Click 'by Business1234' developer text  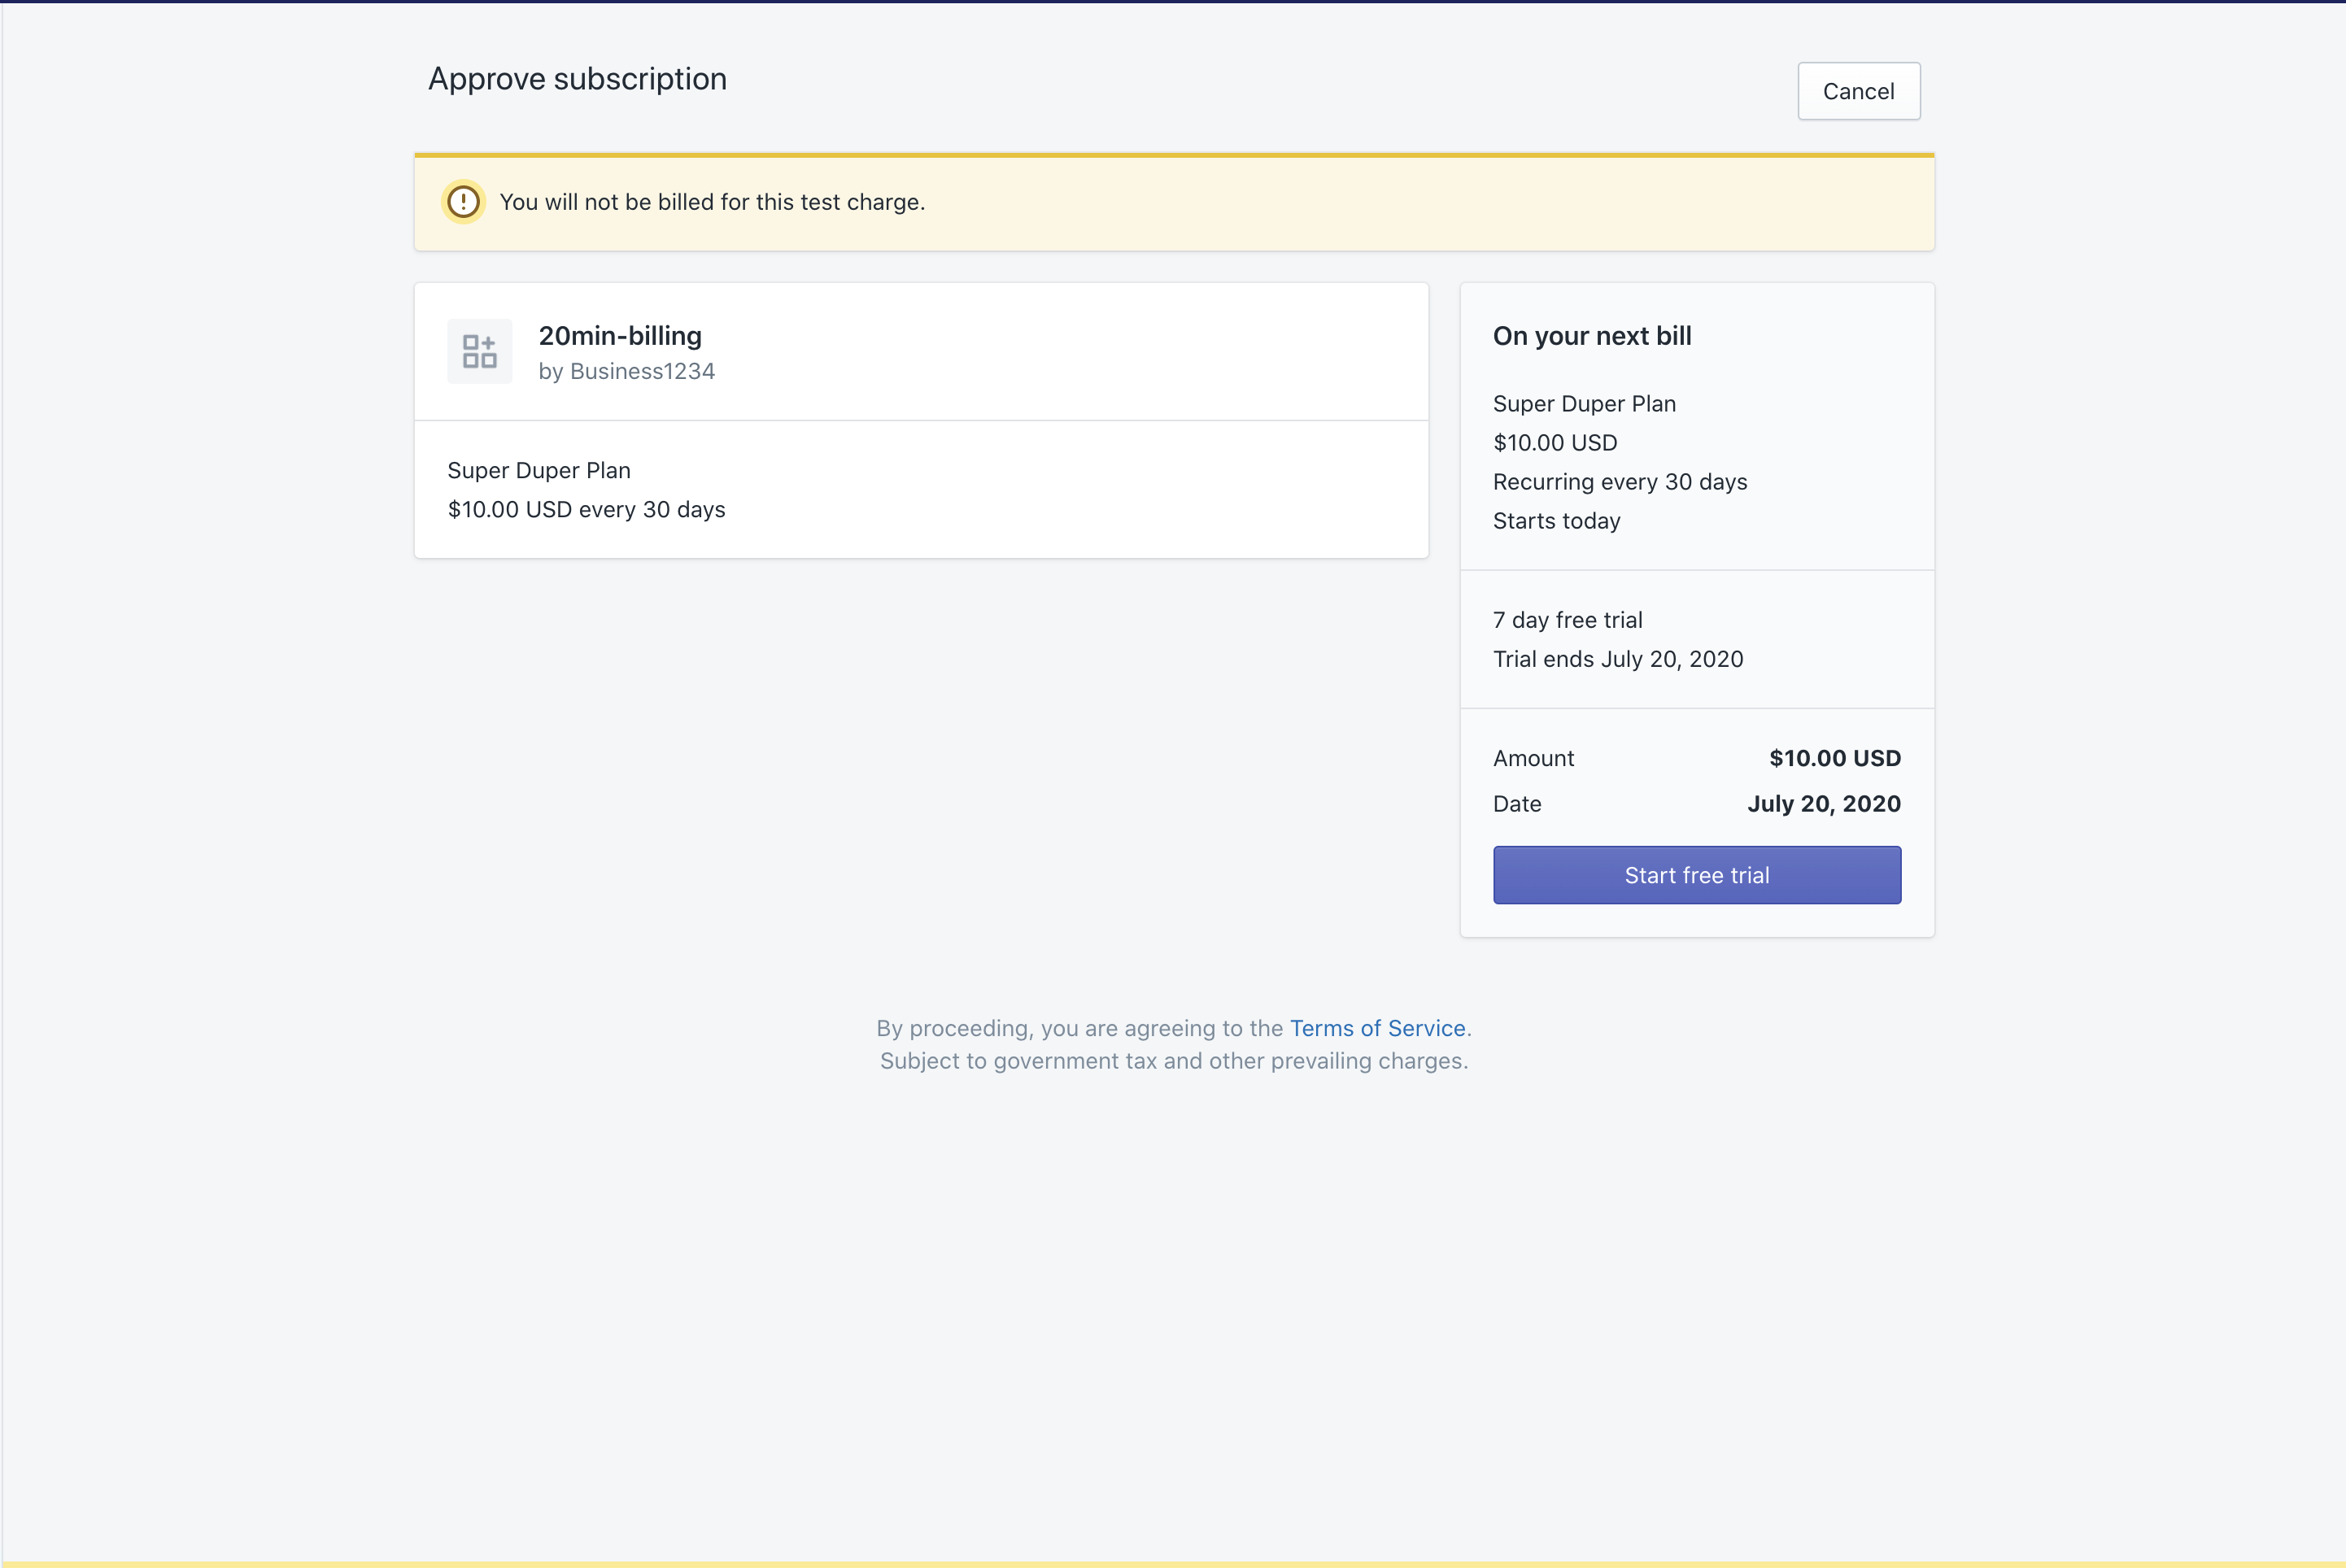(x=627, y=371)
